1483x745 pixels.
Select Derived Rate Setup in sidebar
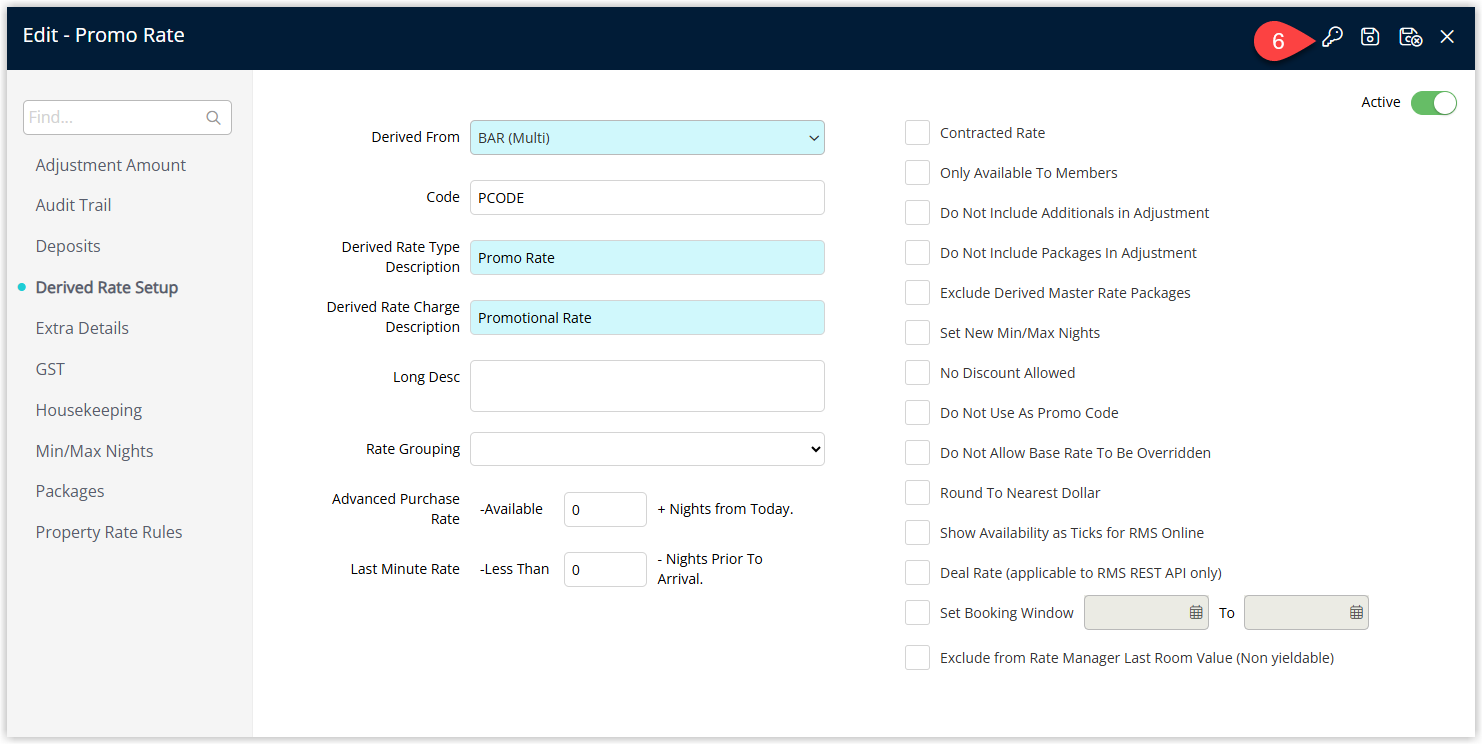tap(107, 287)
